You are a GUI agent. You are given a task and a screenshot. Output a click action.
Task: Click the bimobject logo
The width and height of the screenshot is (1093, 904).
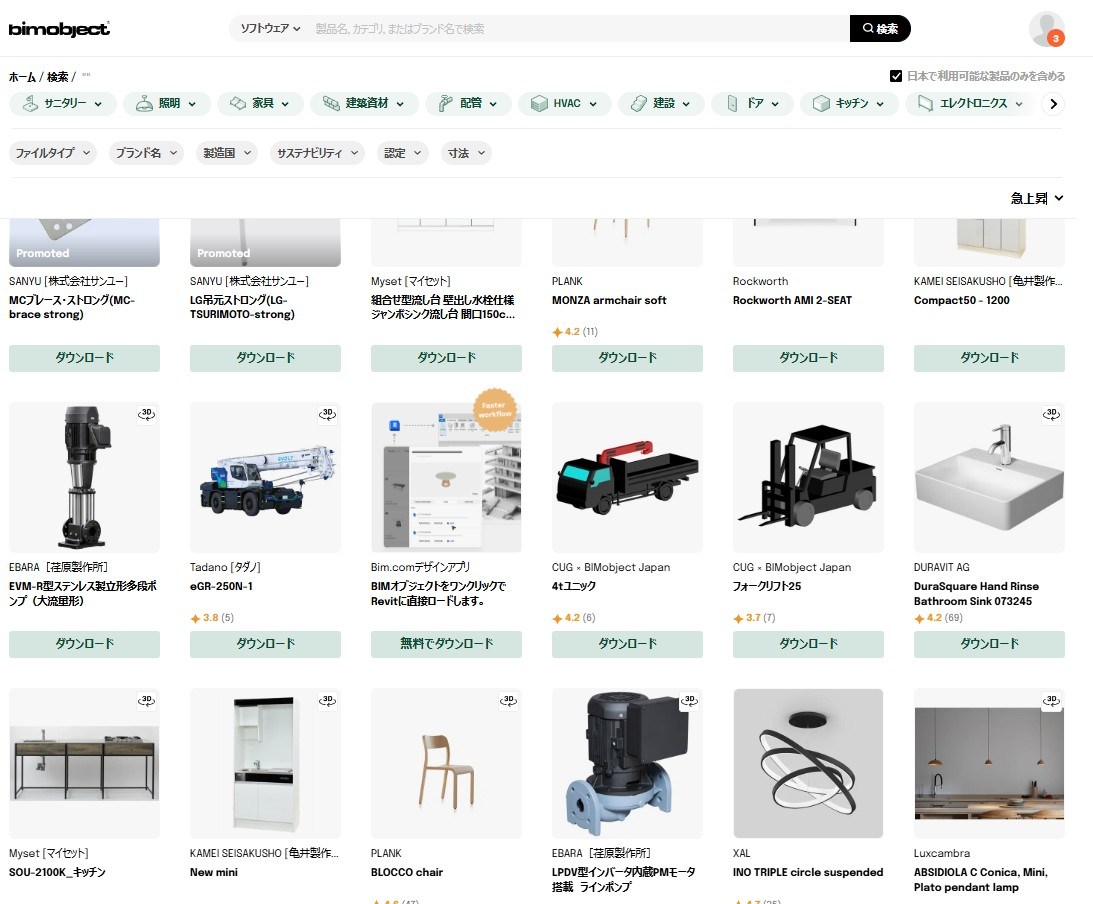pos(59,29)
